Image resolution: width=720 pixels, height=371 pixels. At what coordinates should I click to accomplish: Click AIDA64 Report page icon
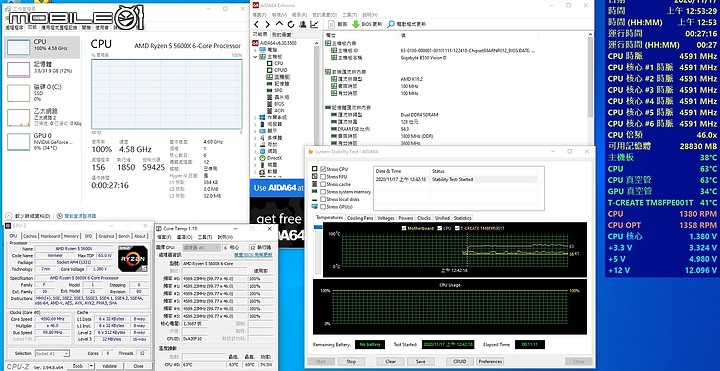point(332,24)
